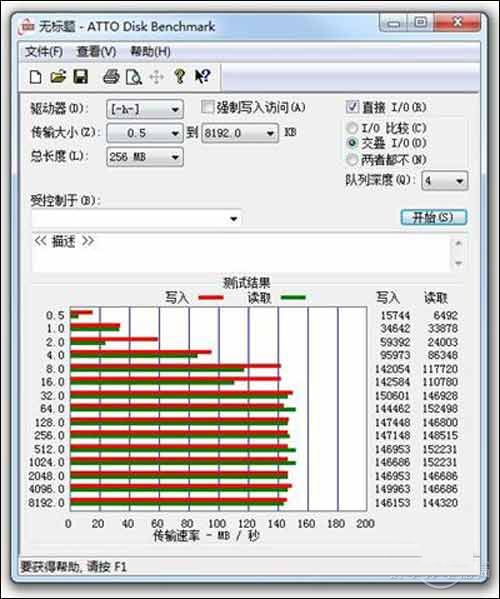The height and width of the screenshot is (599, 500).
Task: Click the 开始(S) start button
Action: [434, 217]
